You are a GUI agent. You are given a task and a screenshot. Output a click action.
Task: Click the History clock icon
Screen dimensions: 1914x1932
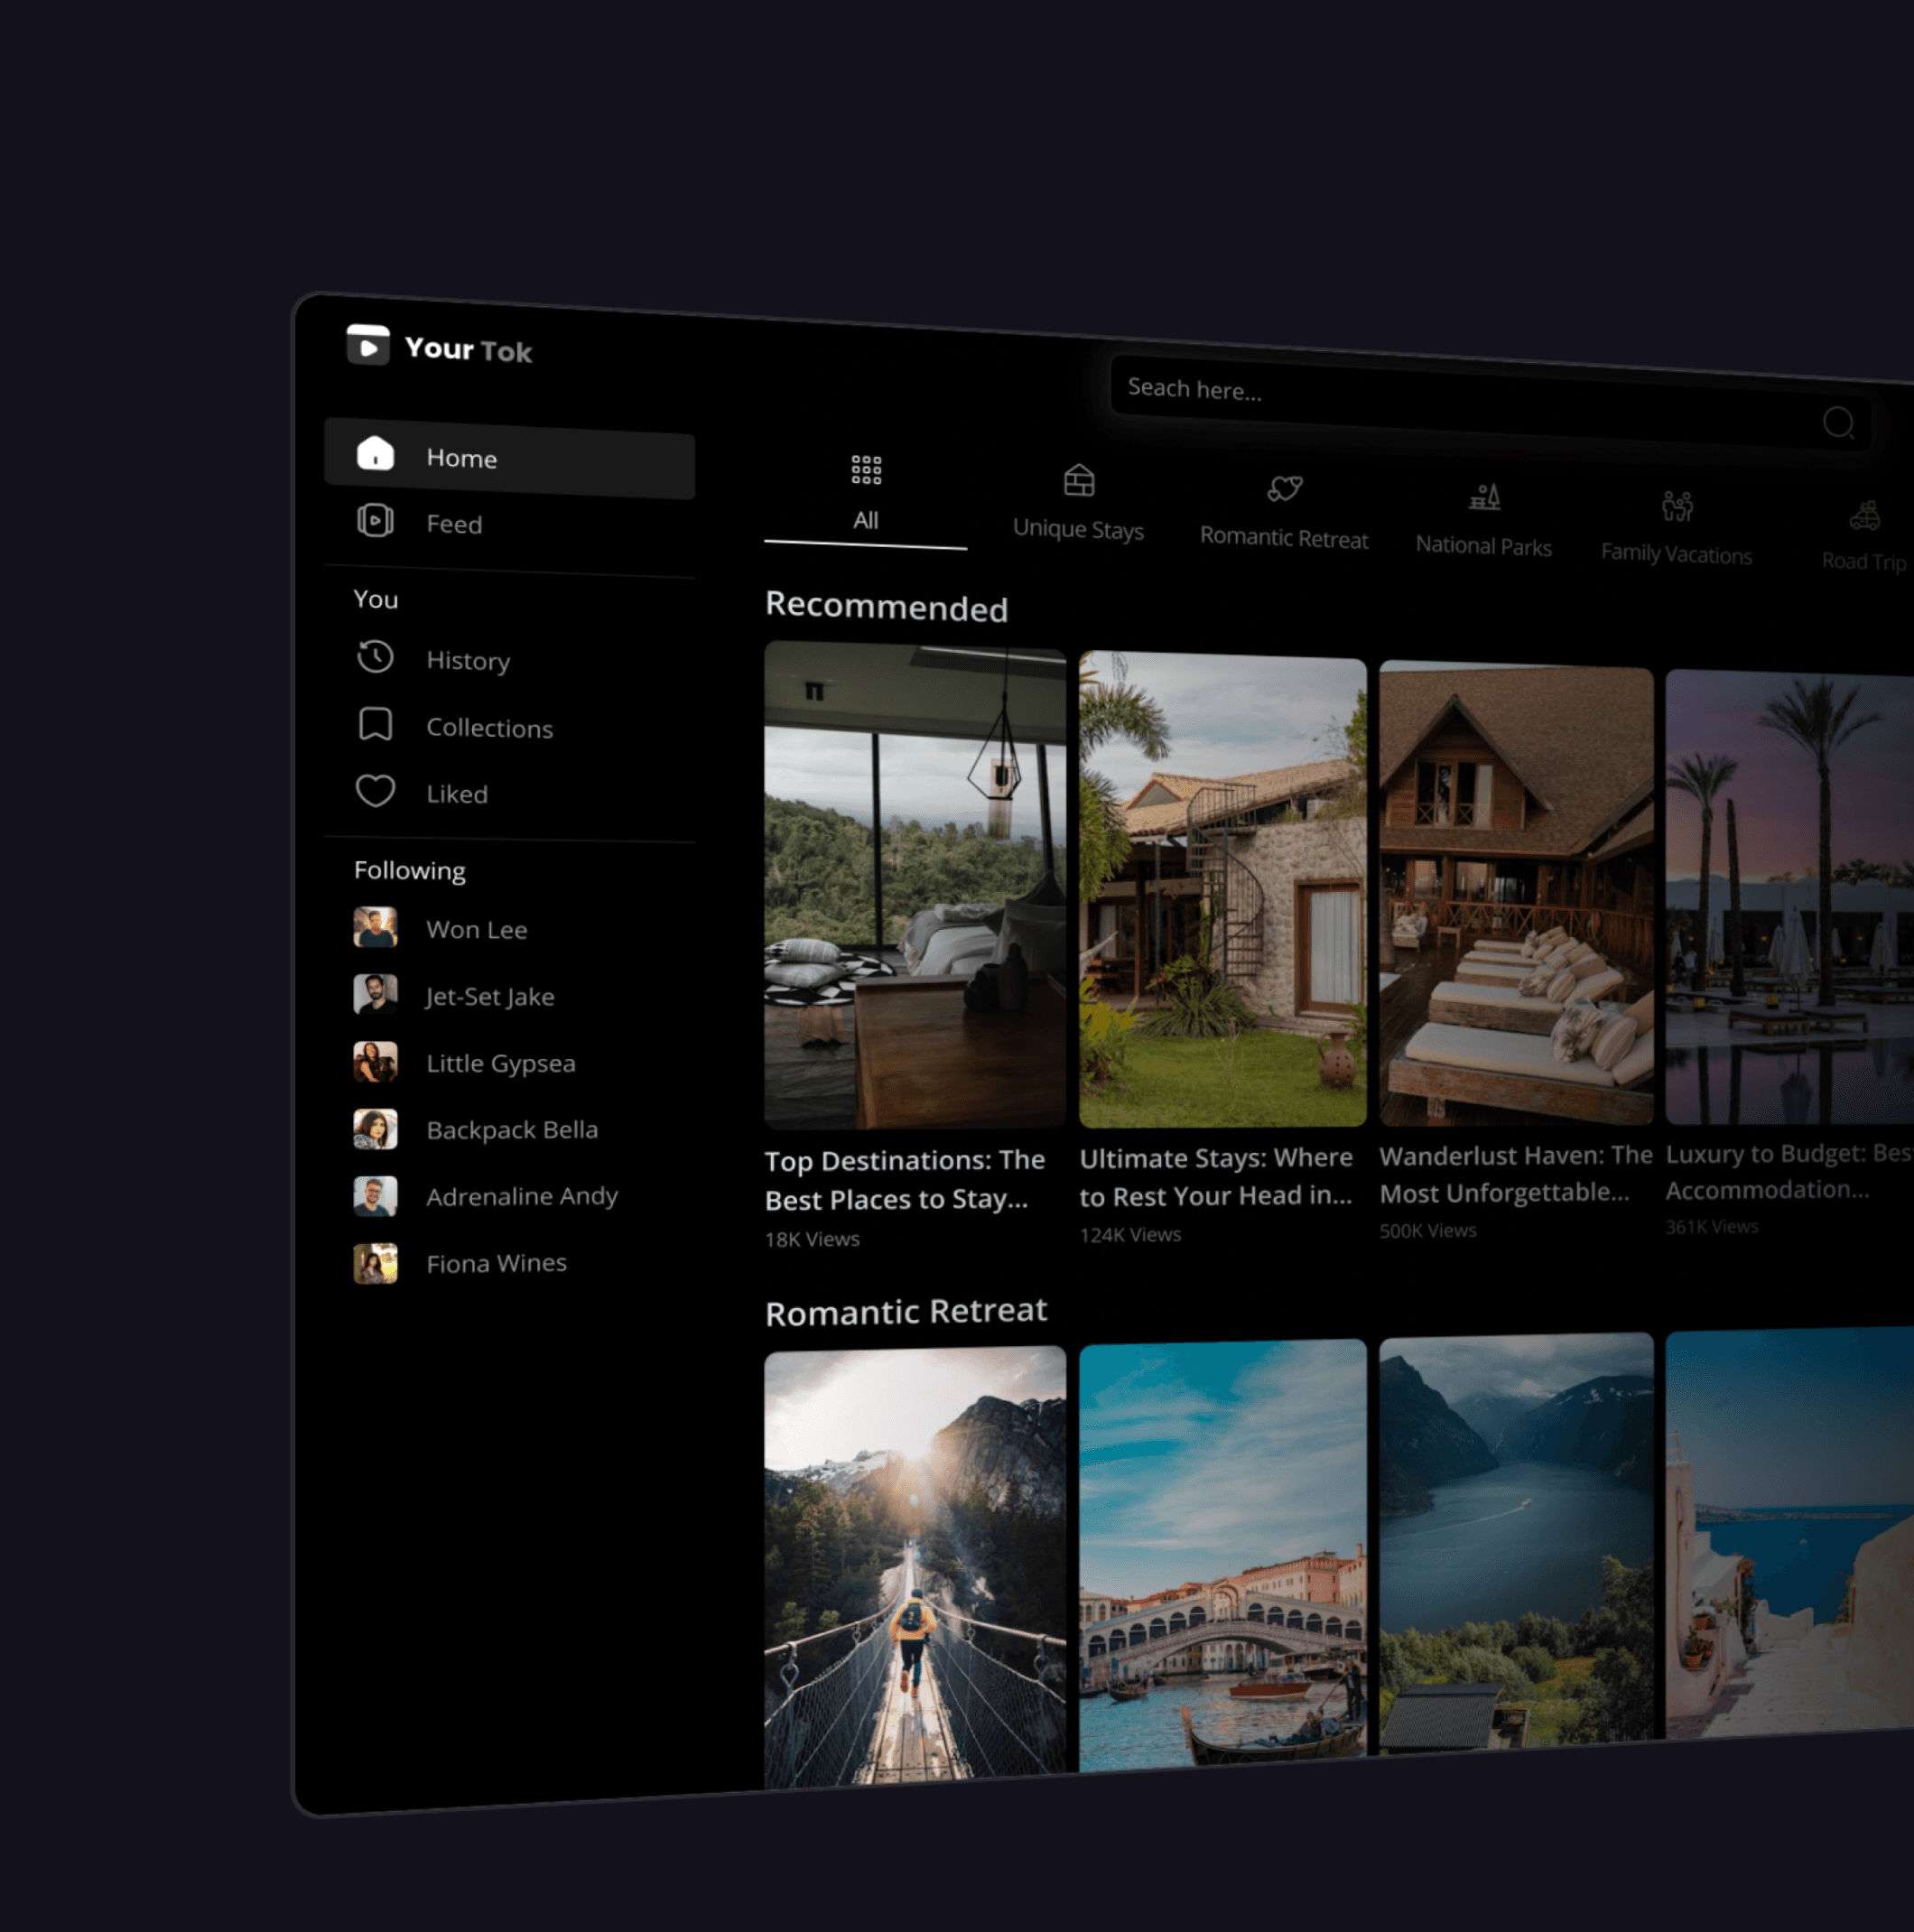tap(375, 657)
